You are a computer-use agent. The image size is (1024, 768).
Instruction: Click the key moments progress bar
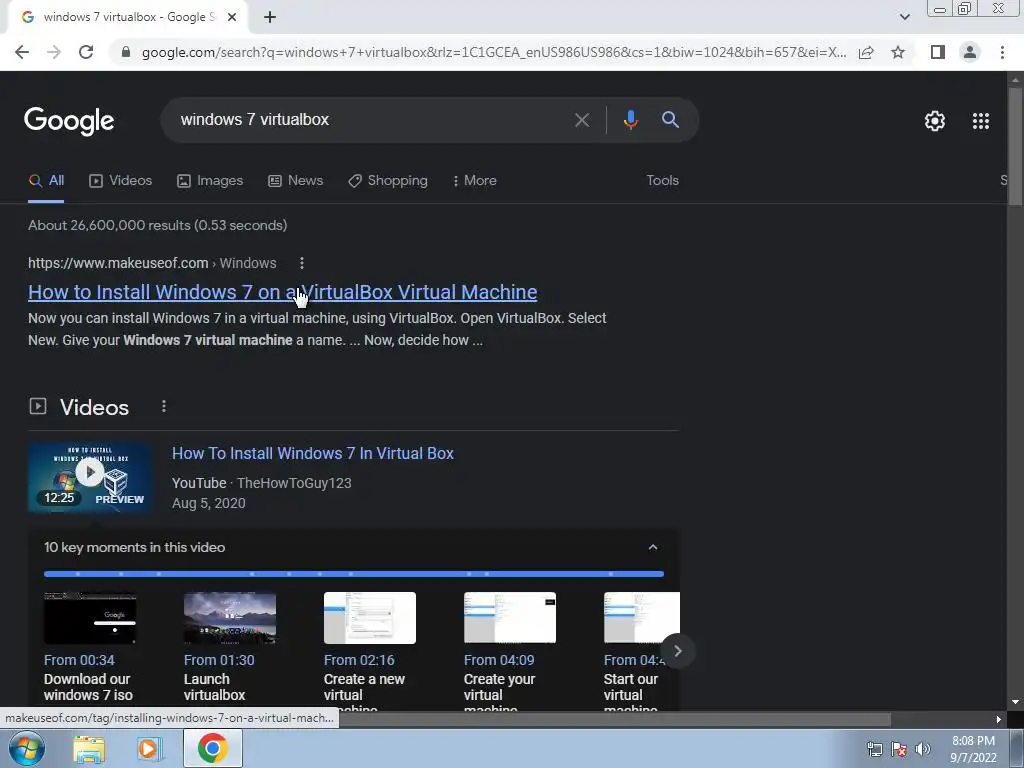(353, 574)
